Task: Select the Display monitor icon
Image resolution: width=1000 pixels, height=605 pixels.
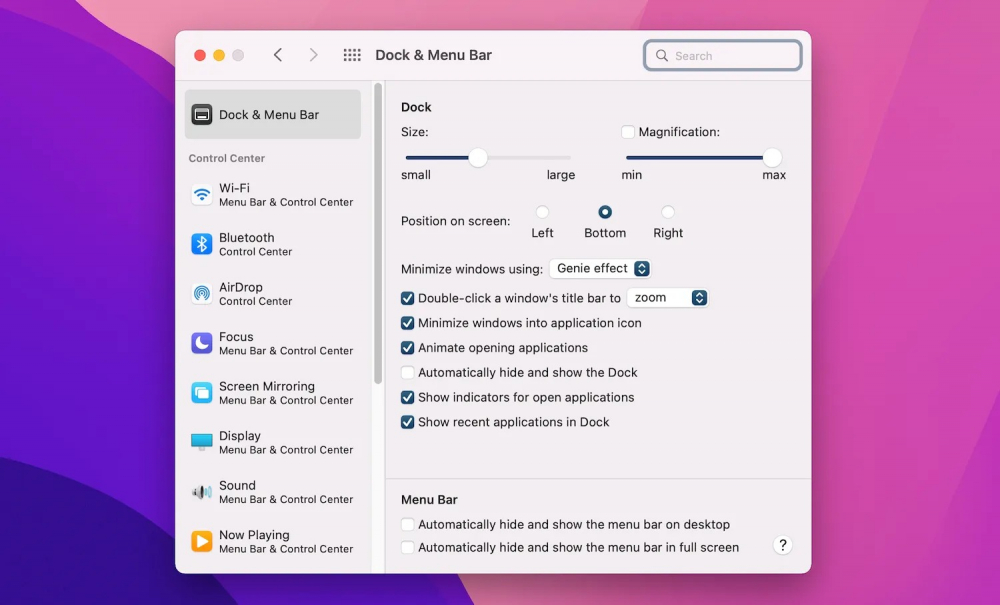Action: [x=202, y=442]
